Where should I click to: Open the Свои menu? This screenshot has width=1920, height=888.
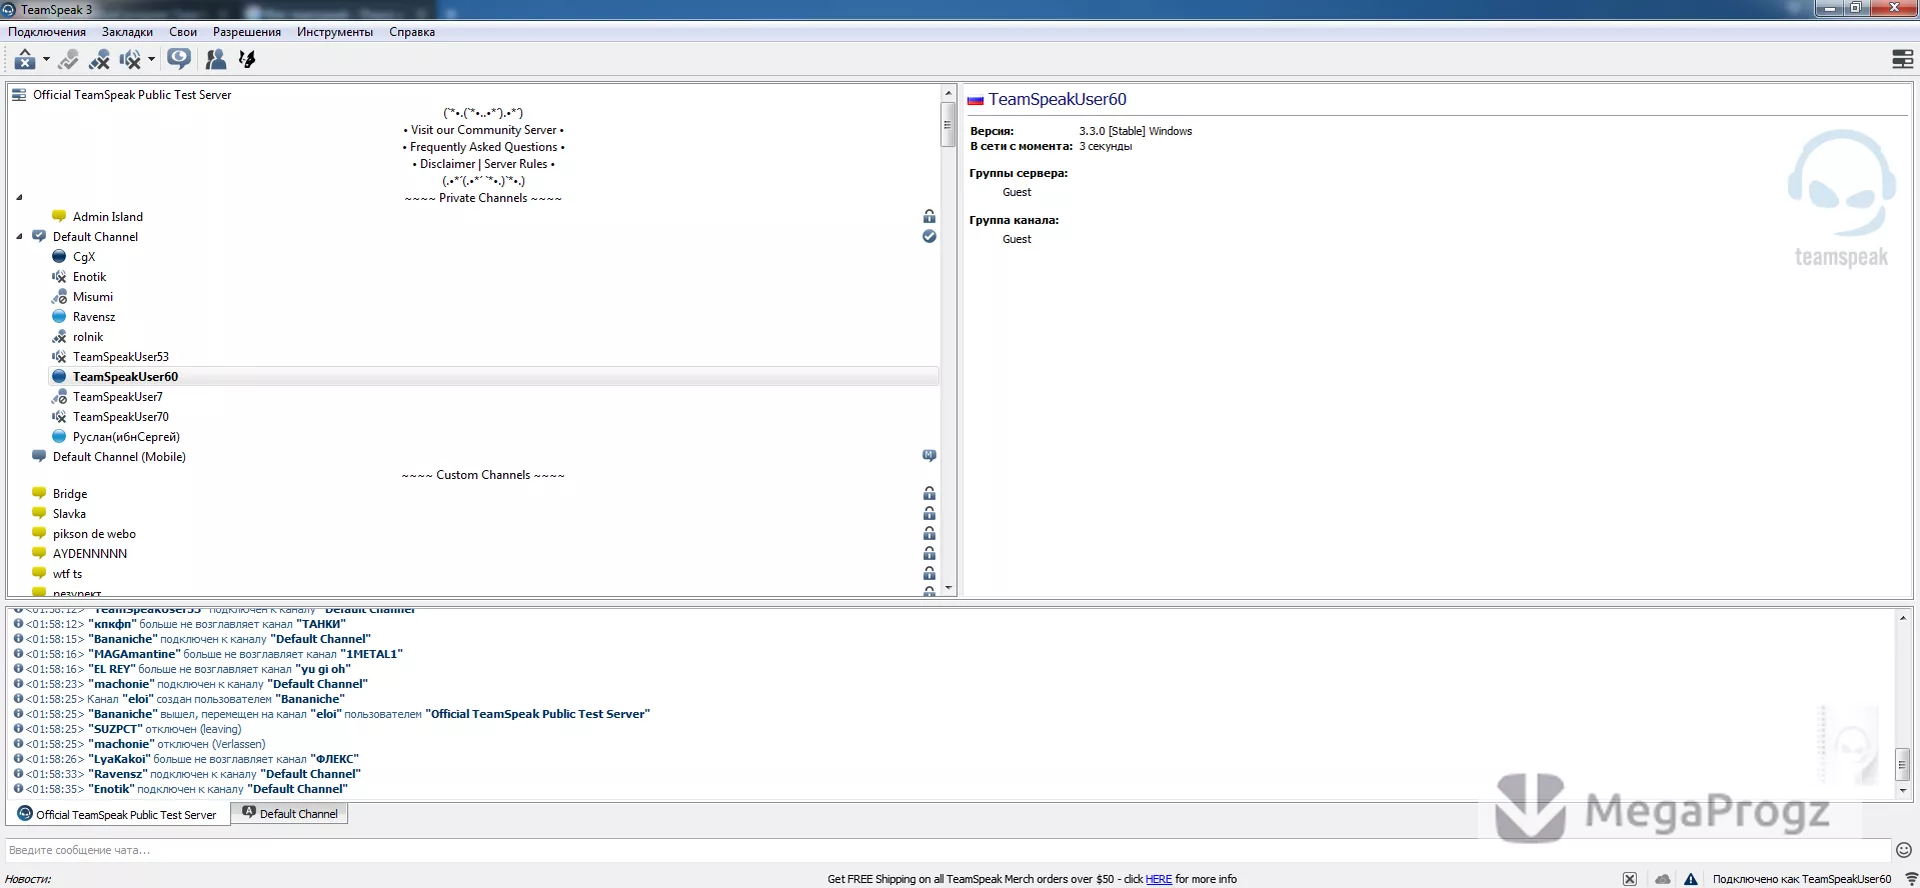(183, 32)
